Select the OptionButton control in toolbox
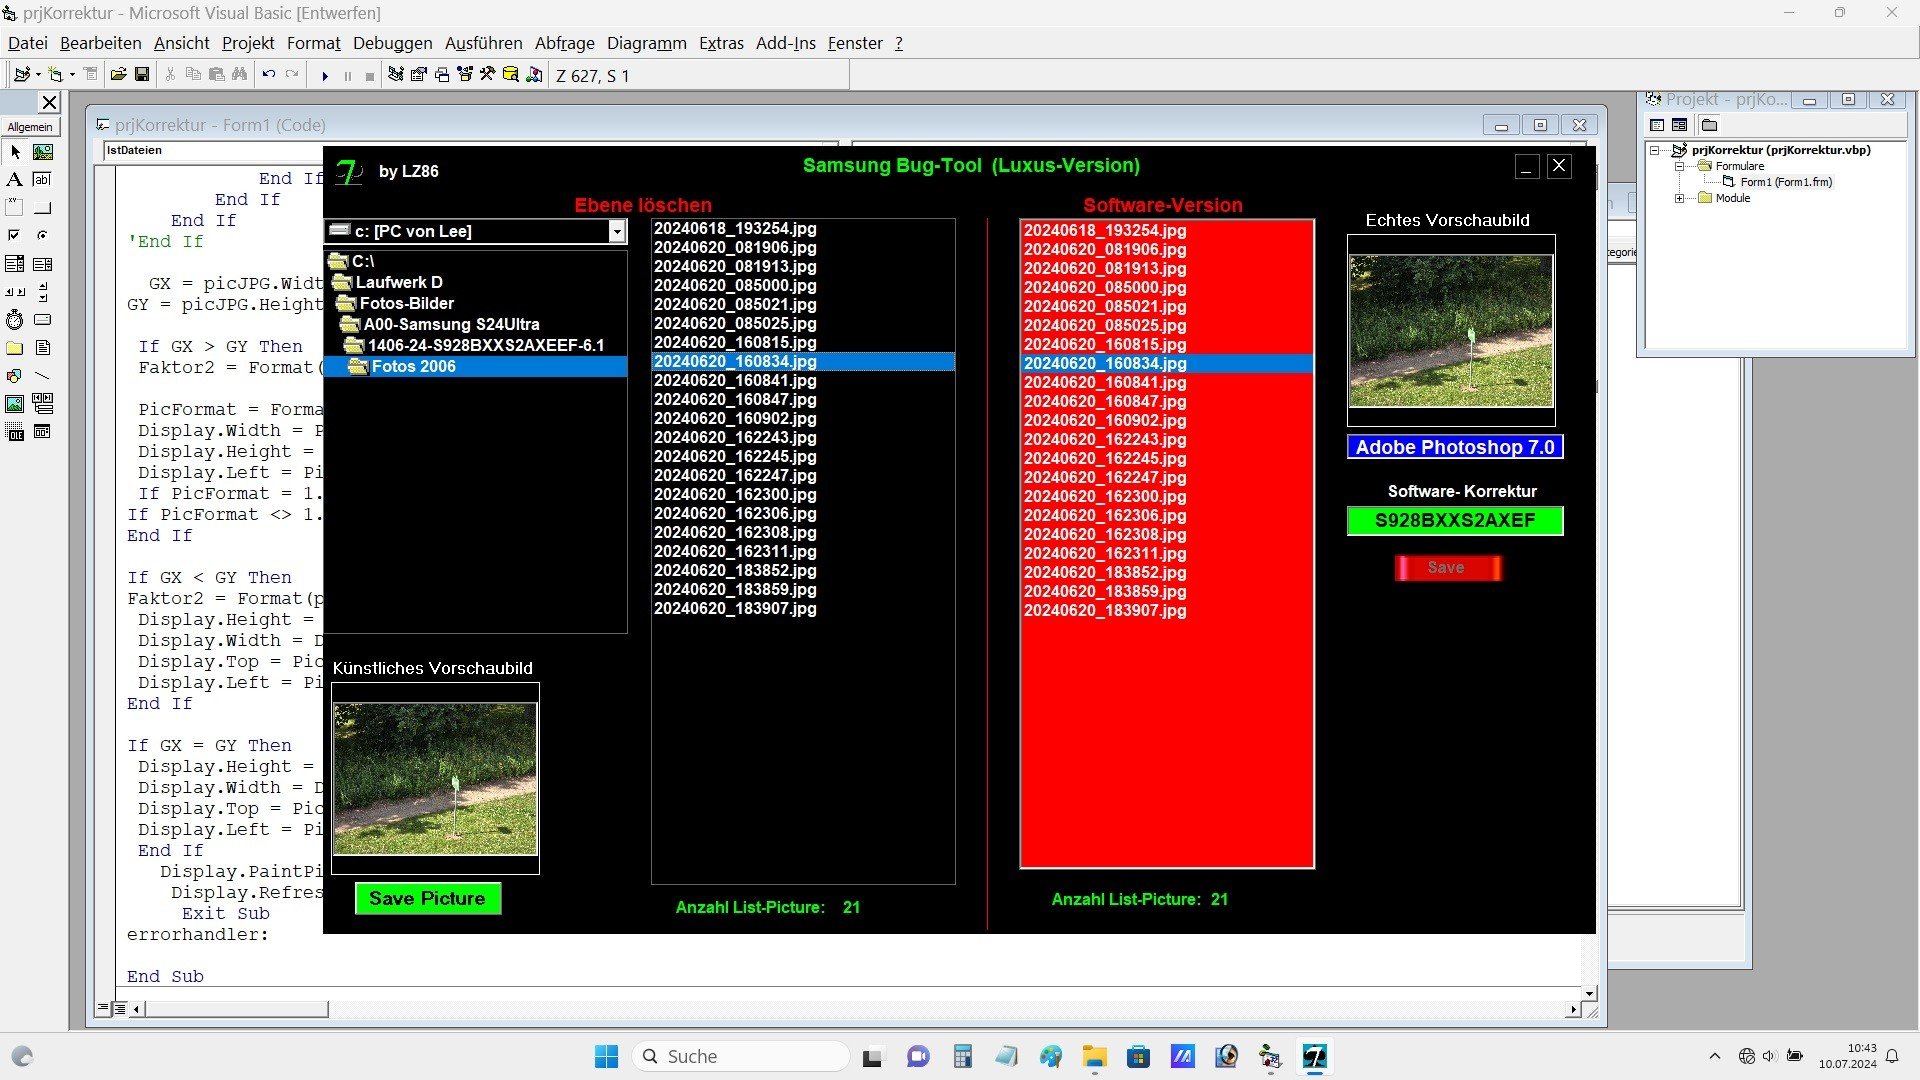 (42, 236)
